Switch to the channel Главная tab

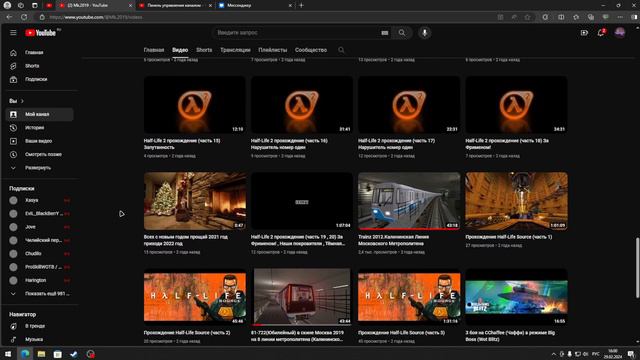coord(154,50)
